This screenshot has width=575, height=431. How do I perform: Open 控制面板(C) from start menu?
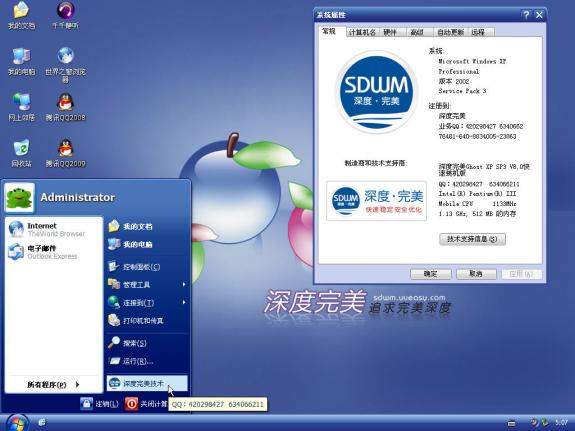pyautogui.click(x=147, y=267)
